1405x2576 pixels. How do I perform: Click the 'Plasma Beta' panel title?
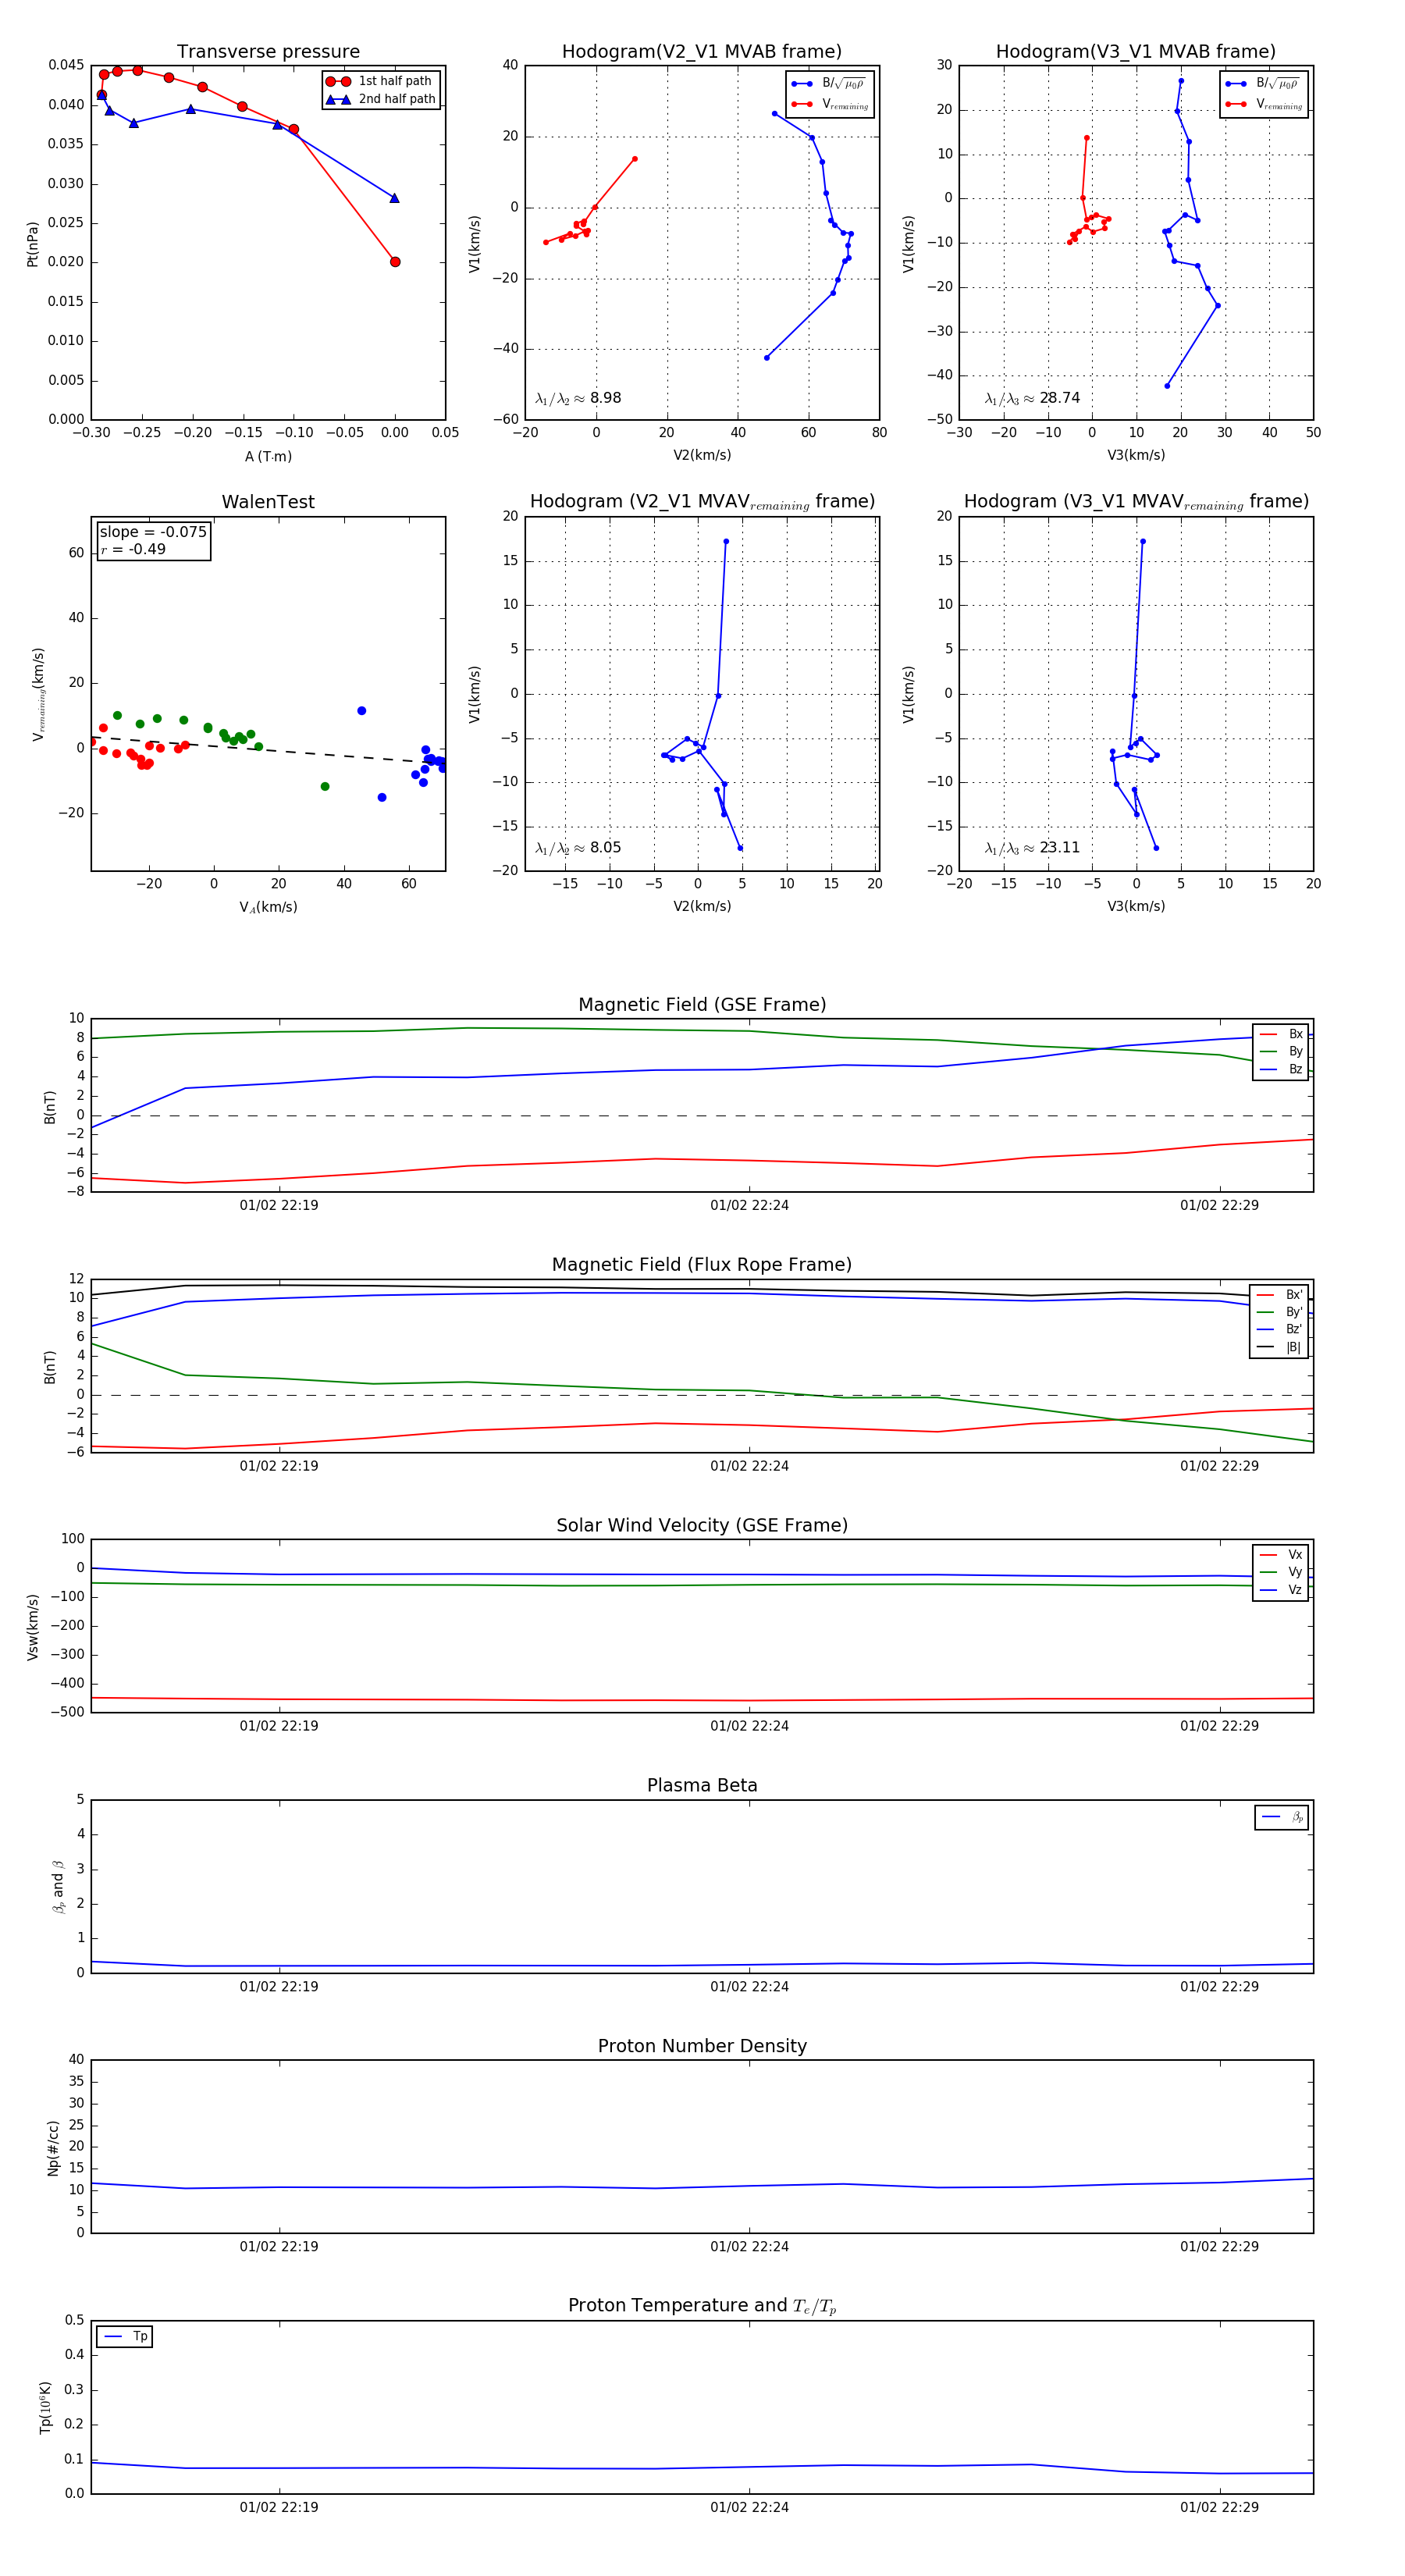[x=702, y=1786]
